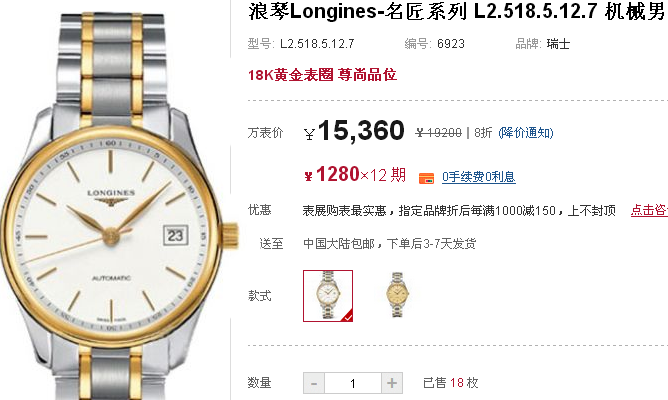Click the brand value 瑞士
The width and height of the screenshot is (668, 400).
(x=559, y=44)
